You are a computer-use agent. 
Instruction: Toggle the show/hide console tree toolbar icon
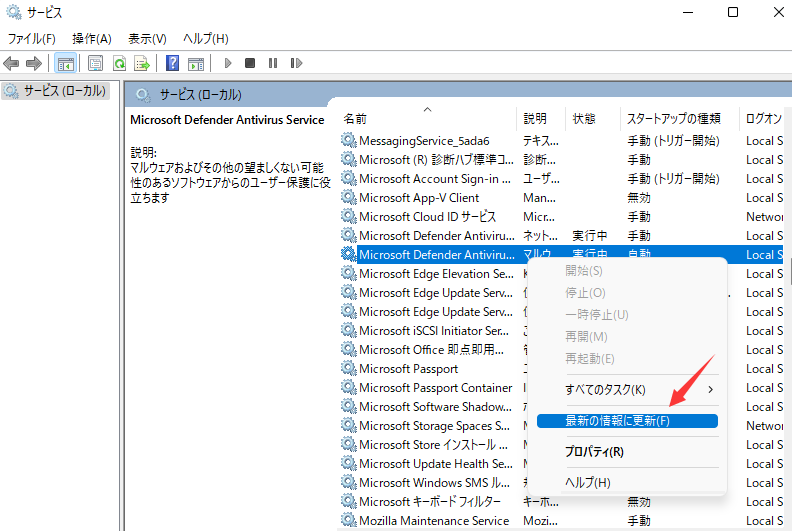(66, 63)
